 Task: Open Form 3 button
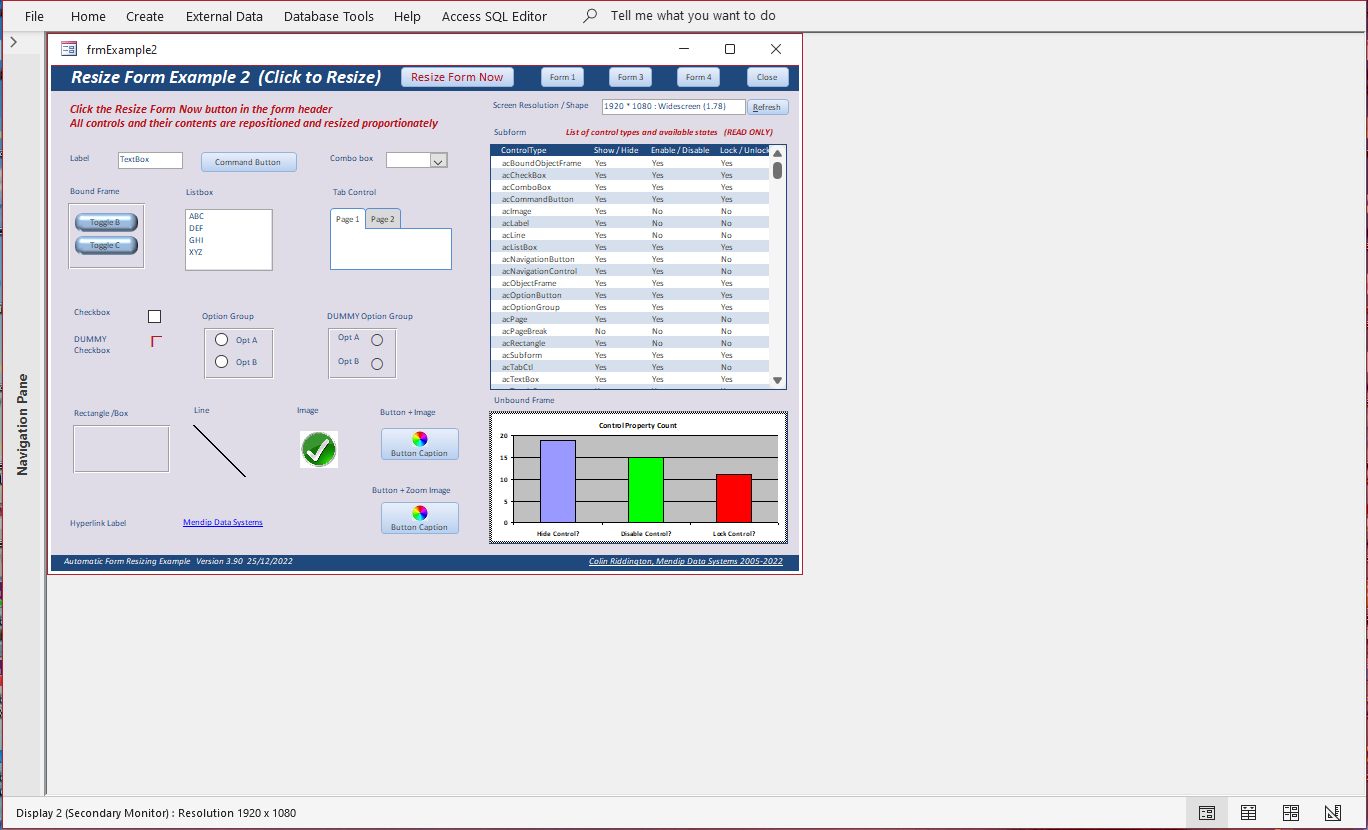[630, 77]
